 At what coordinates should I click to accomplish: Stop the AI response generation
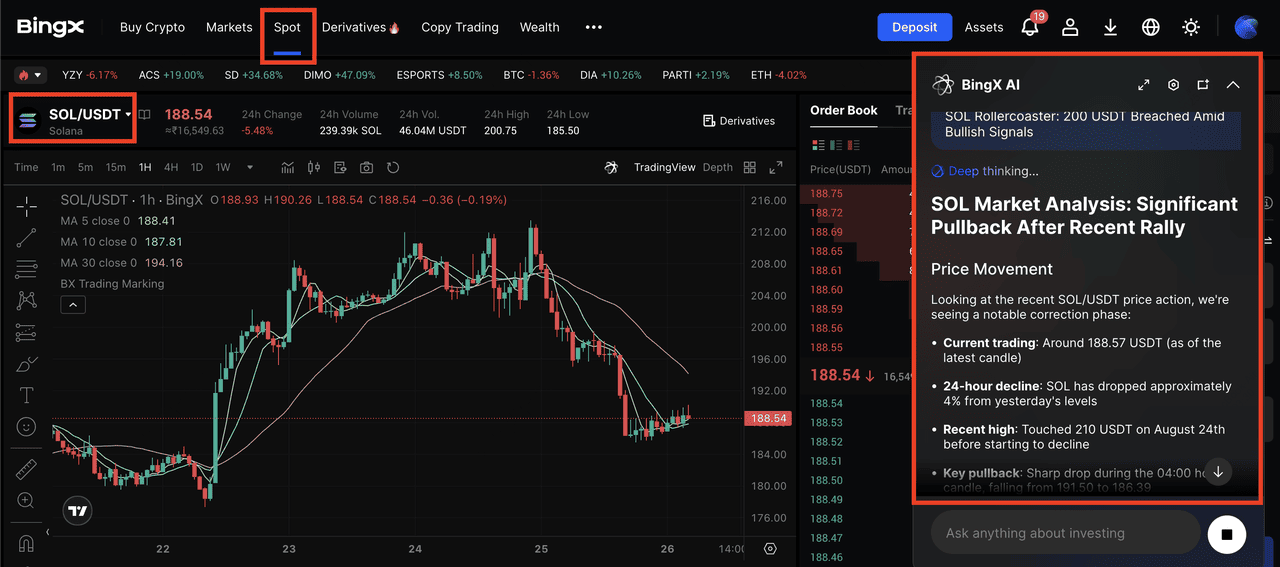1227,534
